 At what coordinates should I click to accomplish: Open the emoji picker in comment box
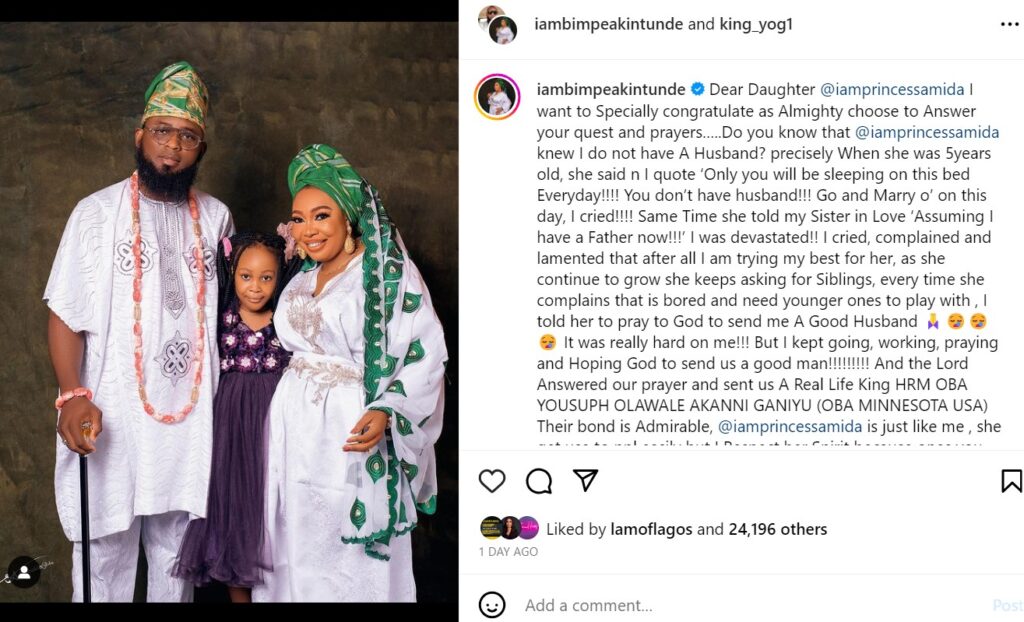pos(492,605)
